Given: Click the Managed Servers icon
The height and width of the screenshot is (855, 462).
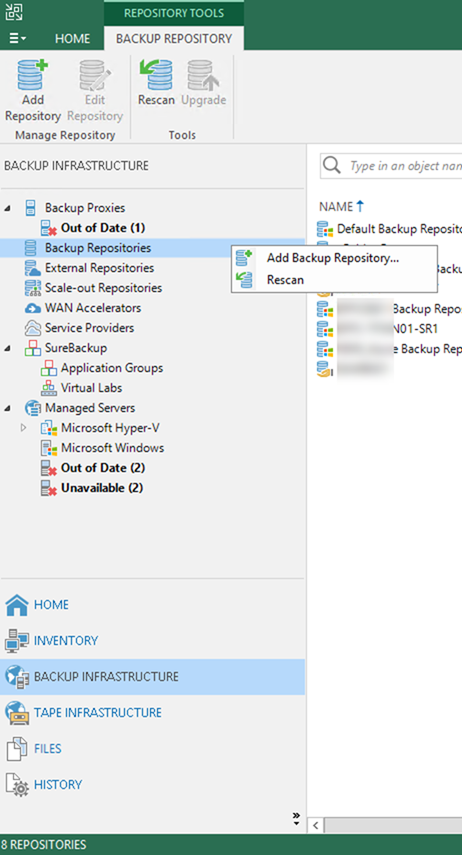Looking at the screenshot, I should [33, 408].
